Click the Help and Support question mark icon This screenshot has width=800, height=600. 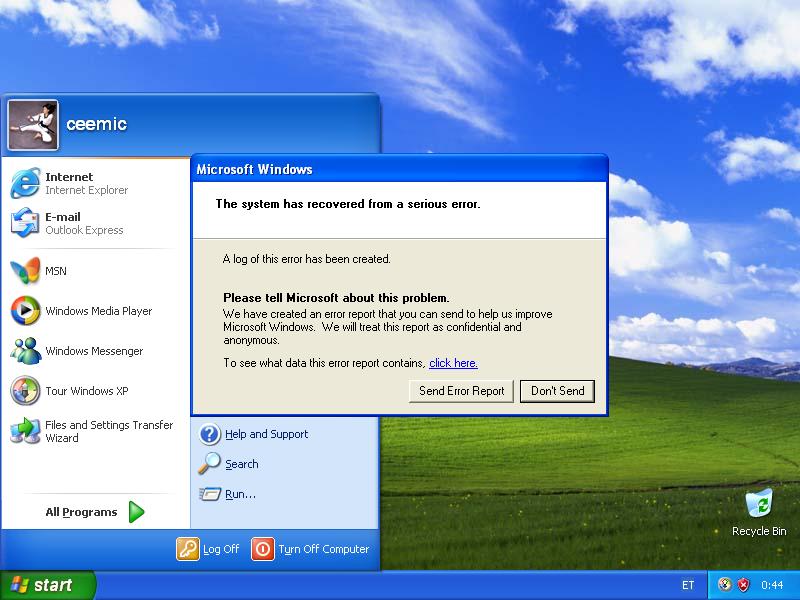click(x=210, y=434)
